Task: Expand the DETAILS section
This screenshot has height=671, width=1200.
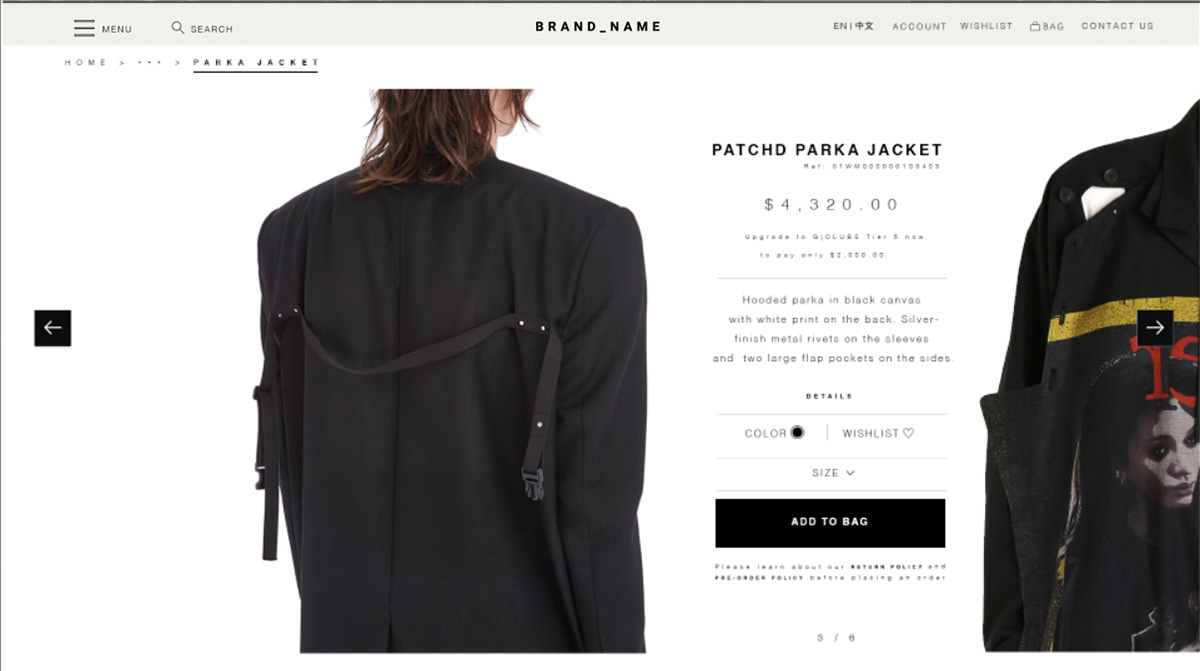Action: [829, 396]
